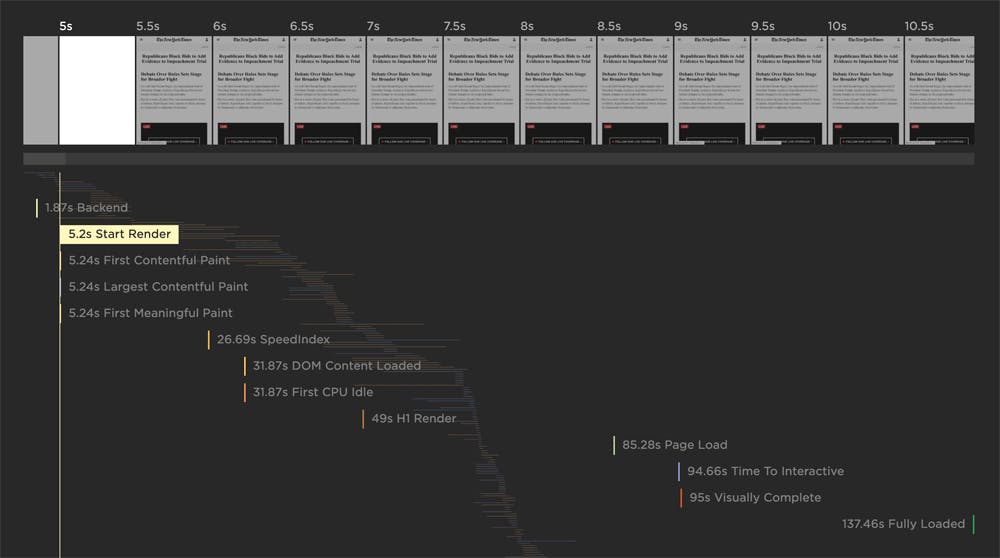Select the blank white filmstrip frame at 5s
The image size is (1000, 558).
96,91
